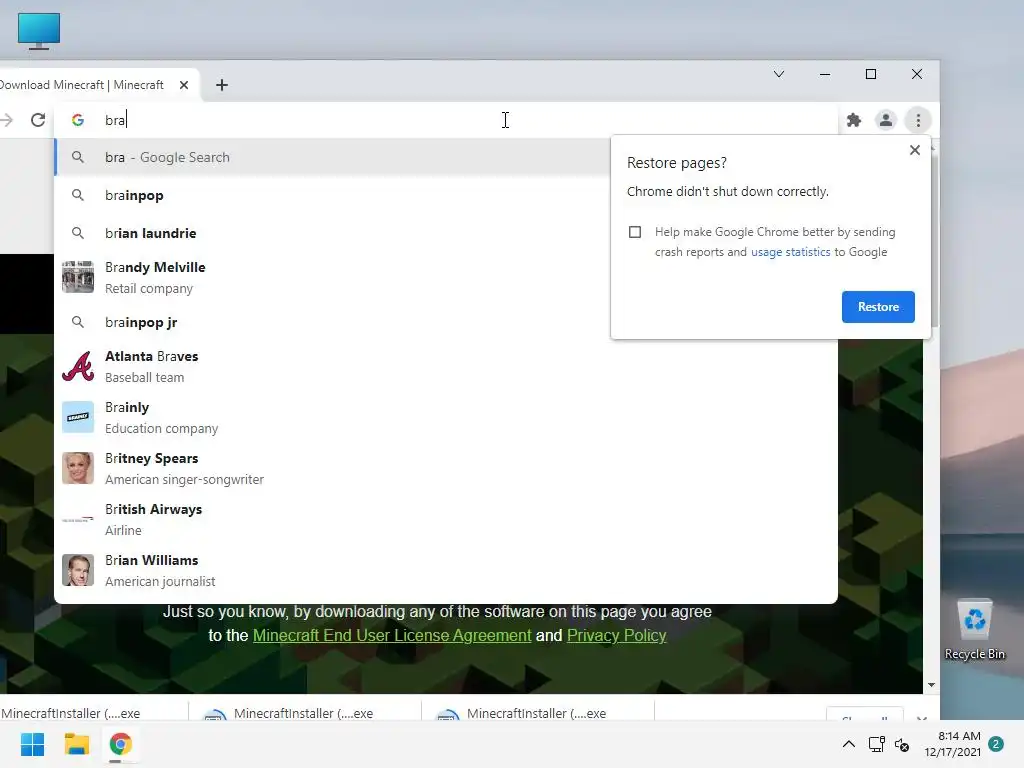
Task: Open File Explorer from the taskbar
Action: click(76, 744)
